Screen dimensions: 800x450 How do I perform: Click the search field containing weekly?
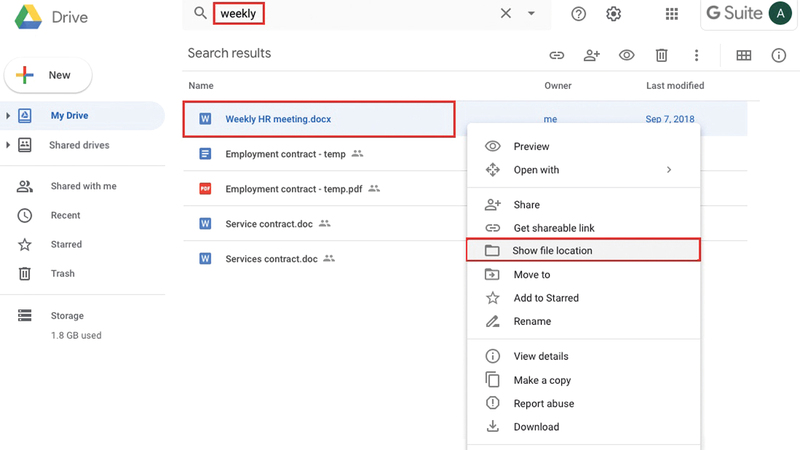[x=360, y=14]
